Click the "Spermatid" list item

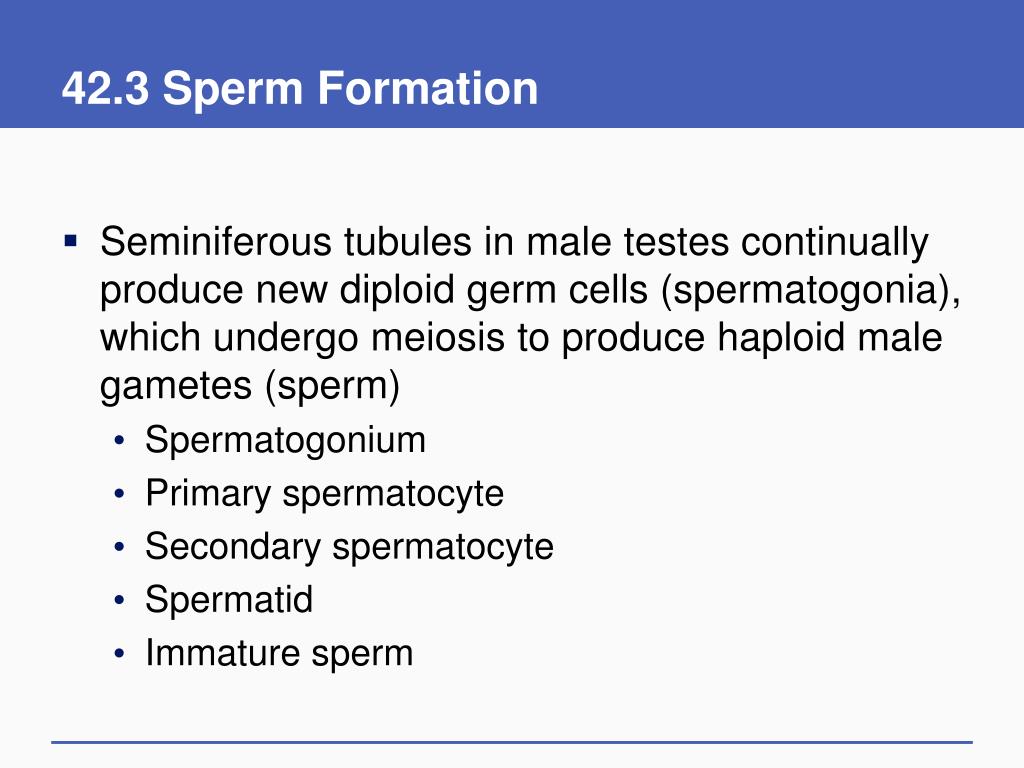(x=229, y=600)
